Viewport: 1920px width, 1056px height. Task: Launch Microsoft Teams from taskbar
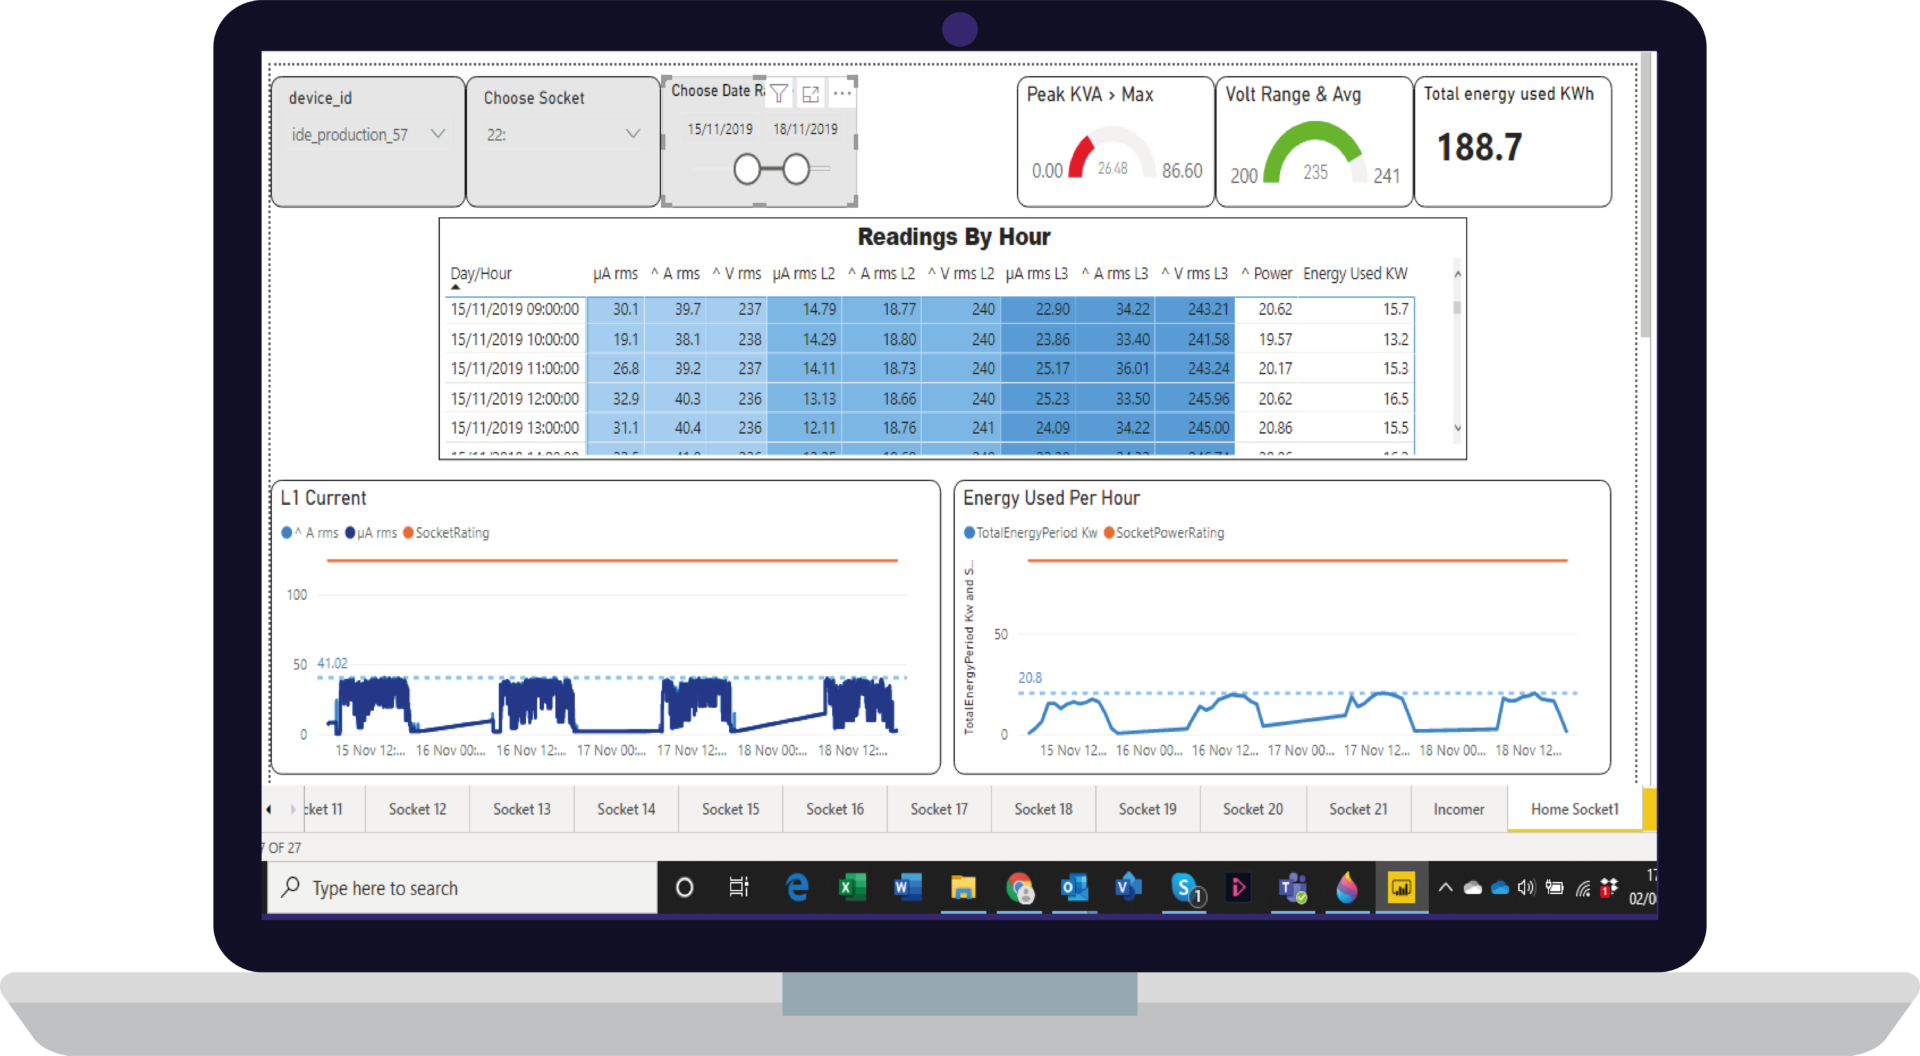coord(1293,887)
